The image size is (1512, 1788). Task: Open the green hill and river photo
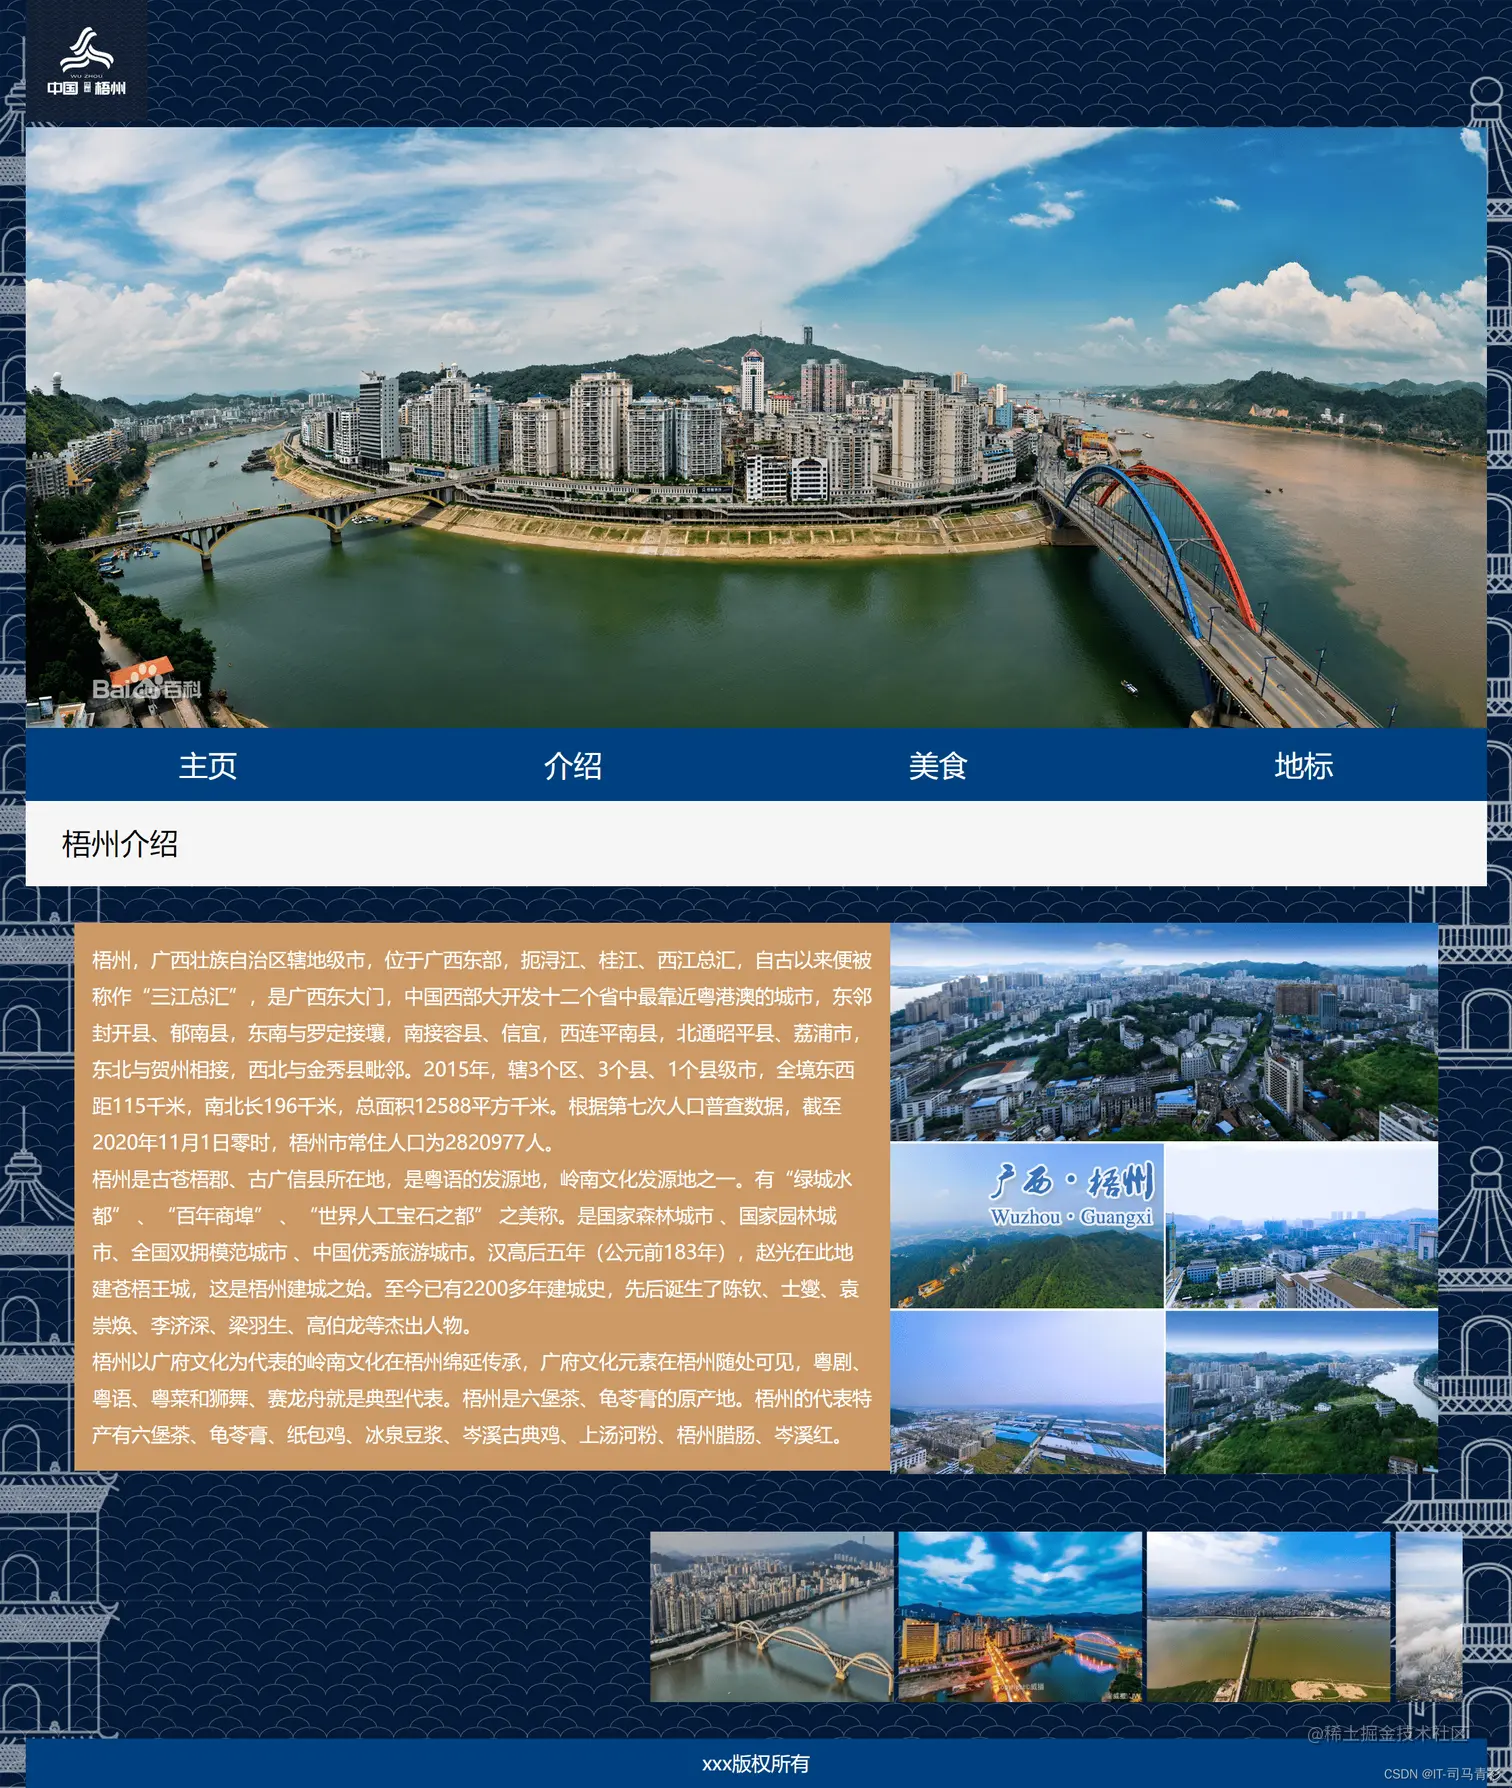tap(1302, 1392)
